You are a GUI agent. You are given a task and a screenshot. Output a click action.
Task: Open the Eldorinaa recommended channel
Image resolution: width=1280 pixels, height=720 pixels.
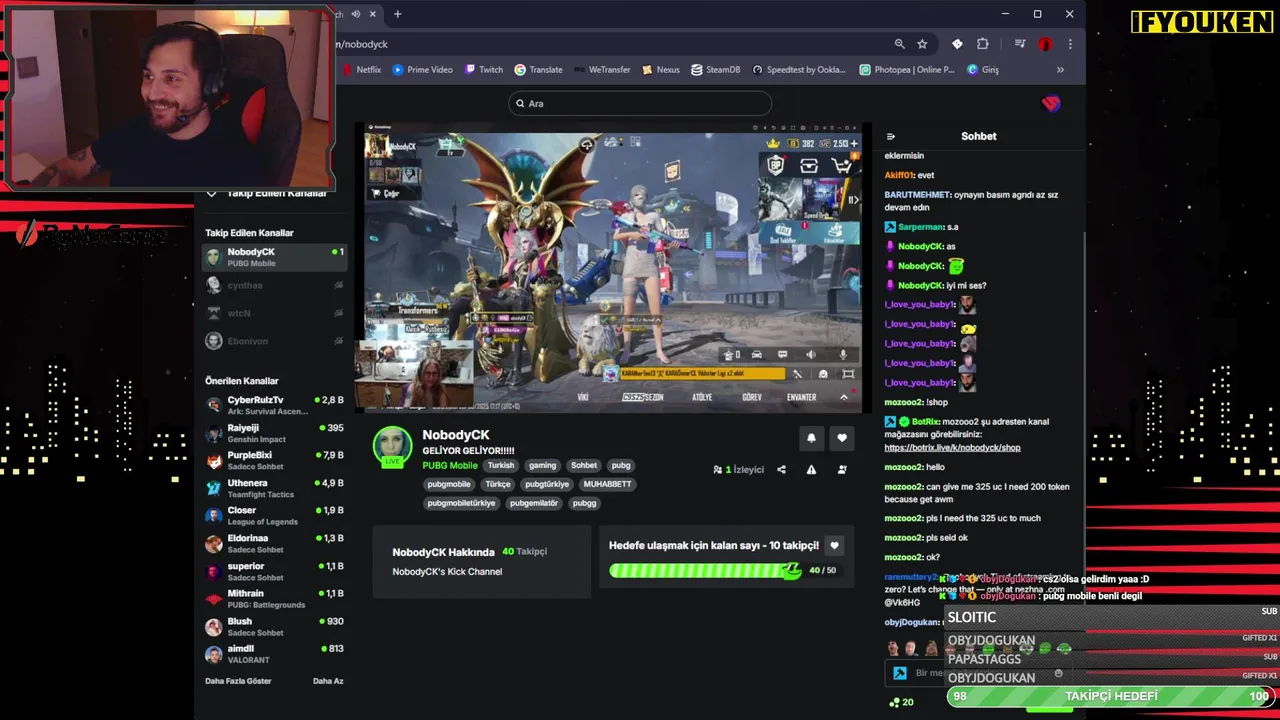274,544
